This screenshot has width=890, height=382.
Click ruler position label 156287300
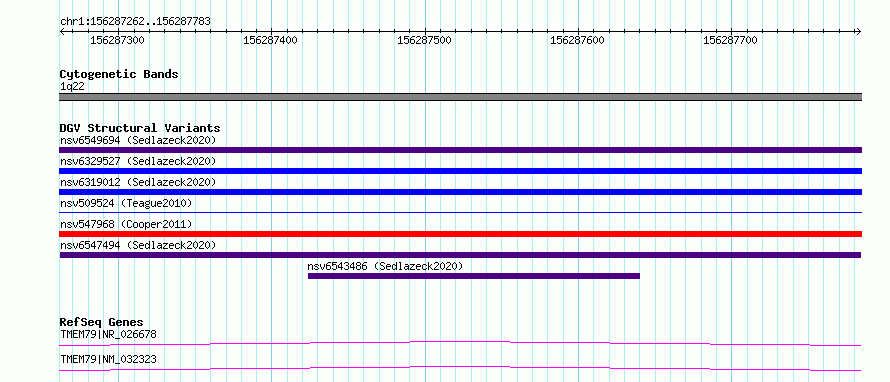117,40
